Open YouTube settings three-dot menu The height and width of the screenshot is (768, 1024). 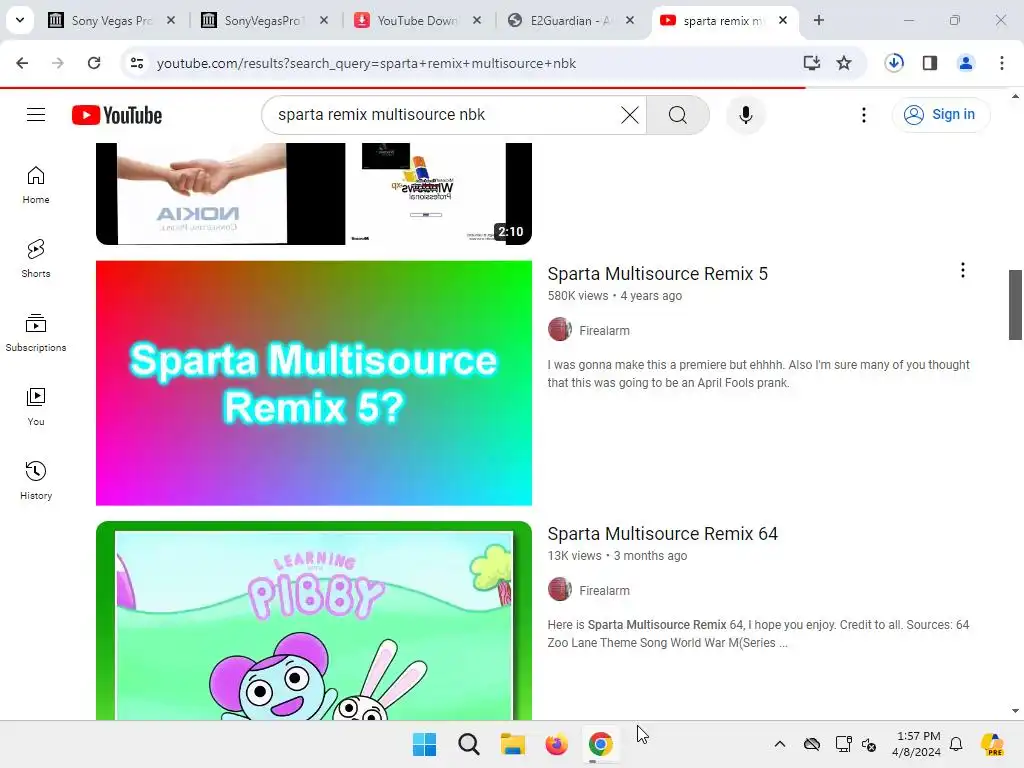coord(863,115)
